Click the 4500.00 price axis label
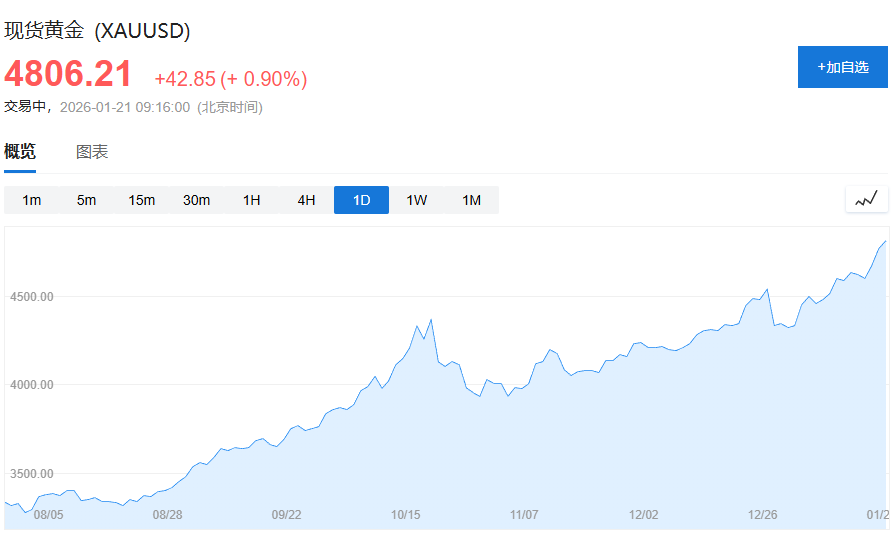 click(31, 297)
